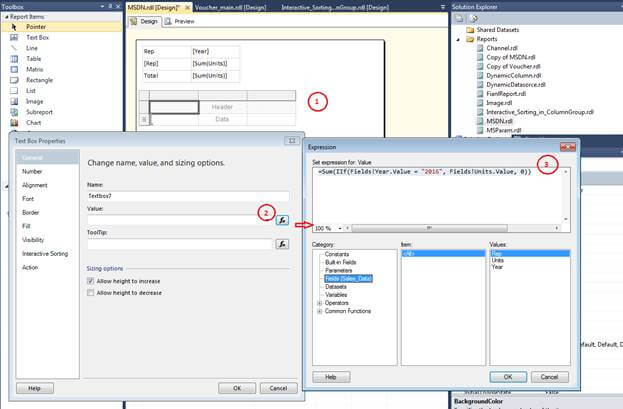The image size is (623, 409).
Task: Select the Chart report item
Action: coord(33,123)
